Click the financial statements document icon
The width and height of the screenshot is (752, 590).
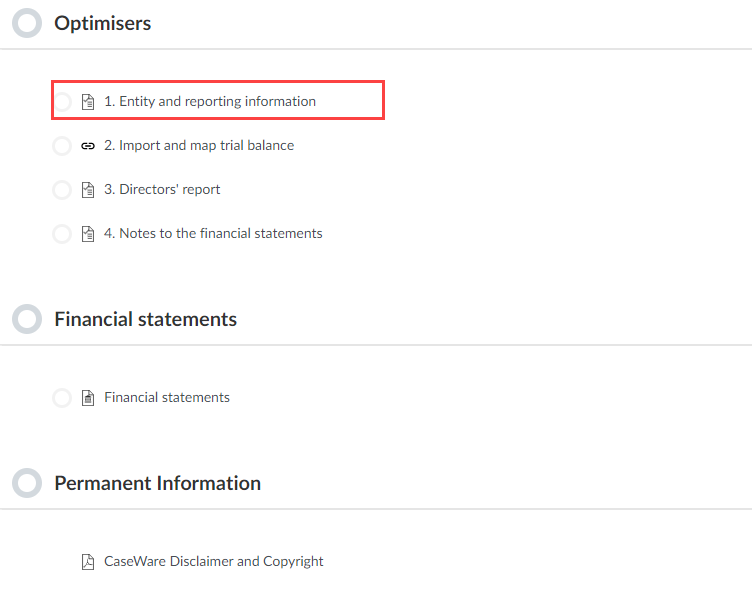coord(88,398)
